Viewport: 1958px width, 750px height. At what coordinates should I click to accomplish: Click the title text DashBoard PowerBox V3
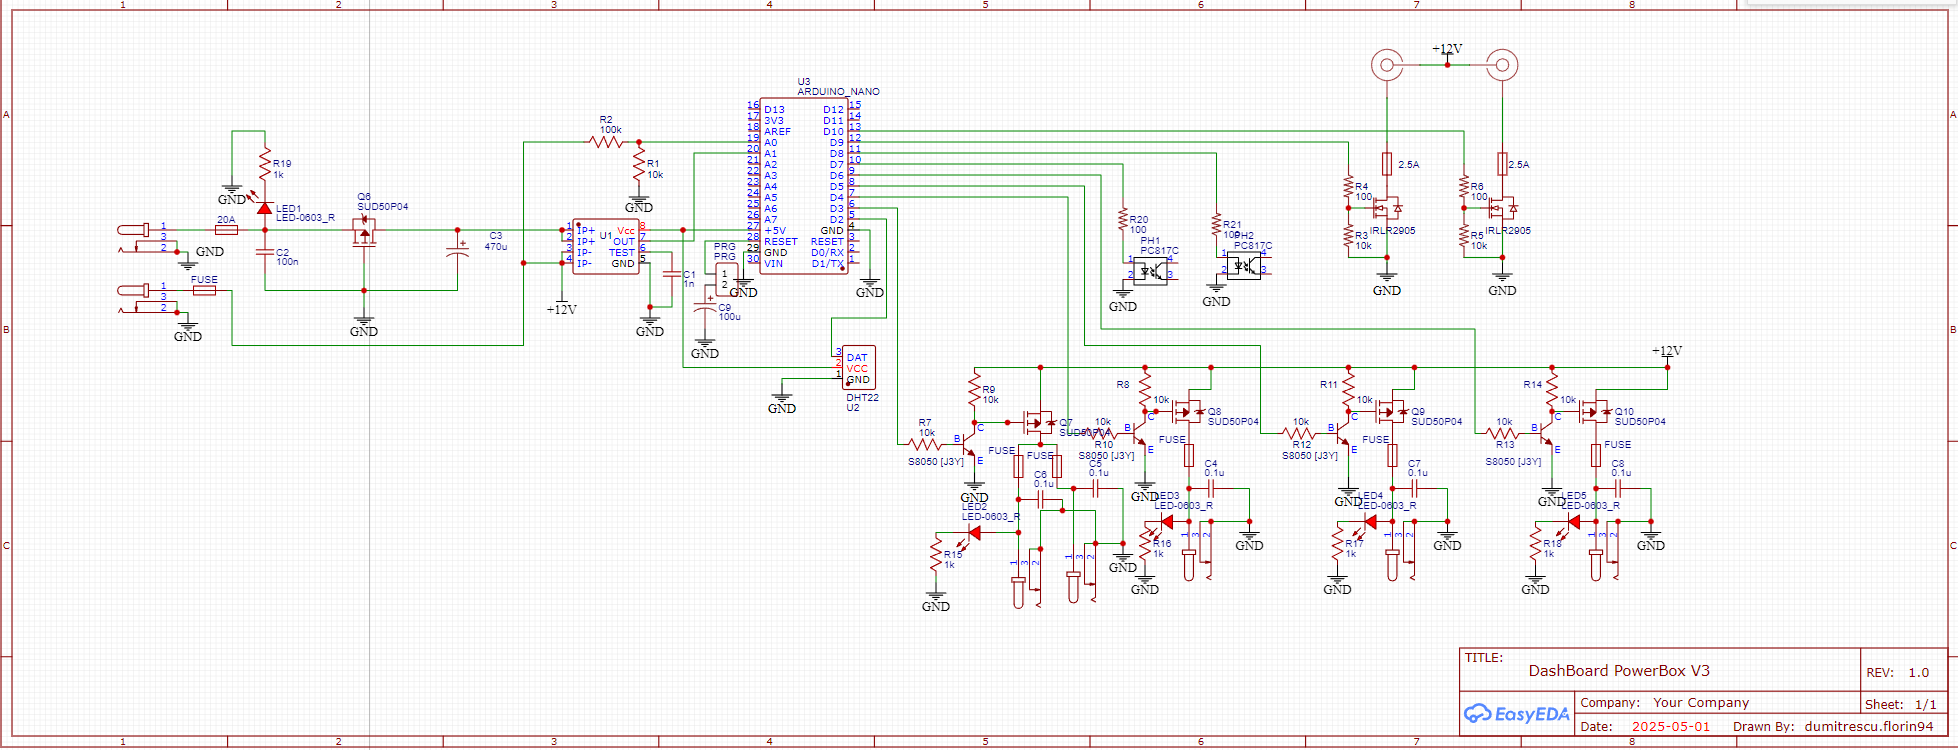[x=1619, y=671]
